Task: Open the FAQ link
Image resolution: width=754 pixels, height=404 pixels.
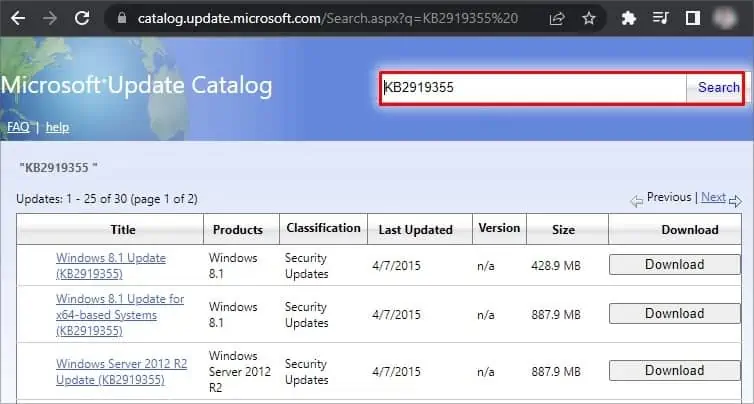Action: [x=18, y=127]
